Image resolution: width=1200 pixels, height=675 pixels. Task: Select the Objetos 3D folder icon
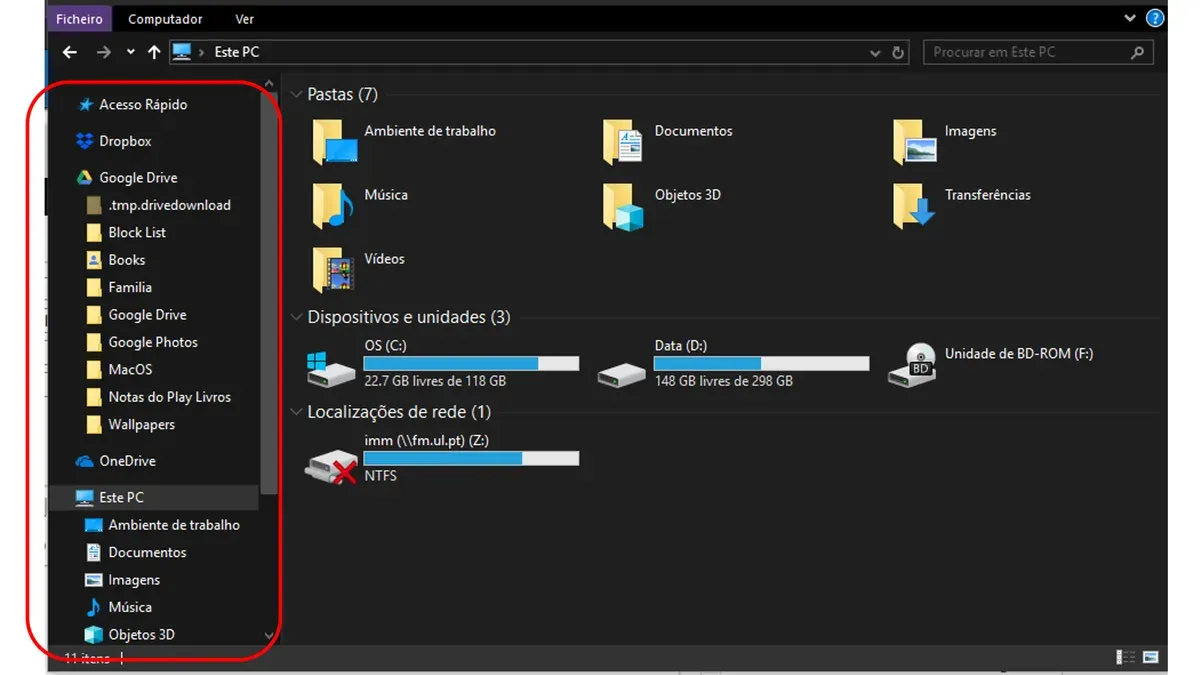click(623, 206)
